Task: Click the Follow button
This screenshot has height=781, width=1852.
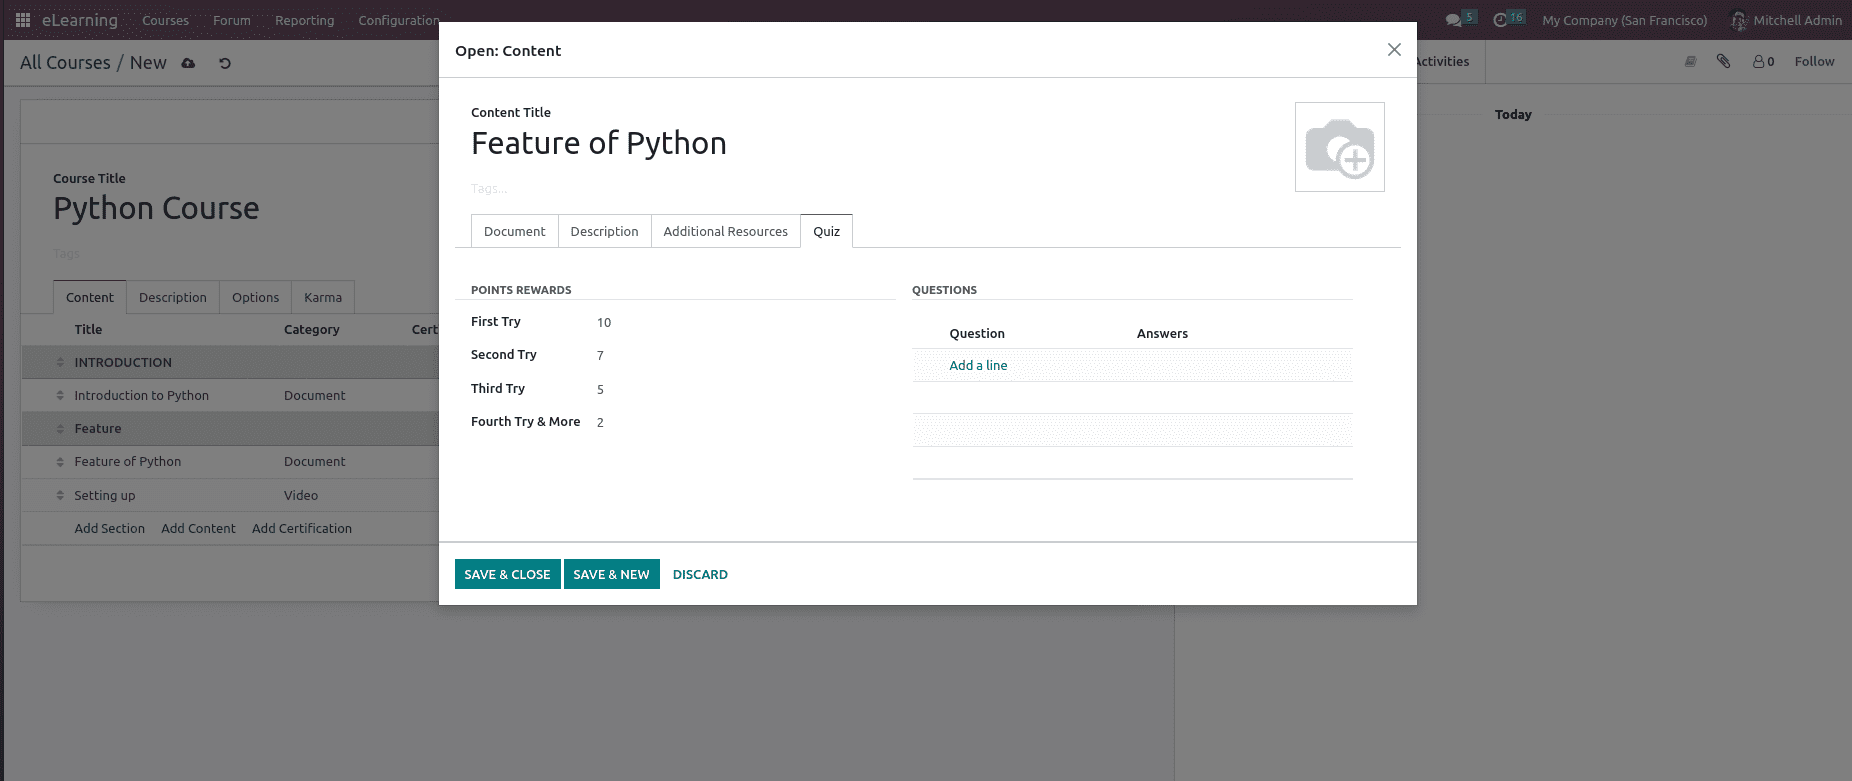Action: [x=1814, y=61]
